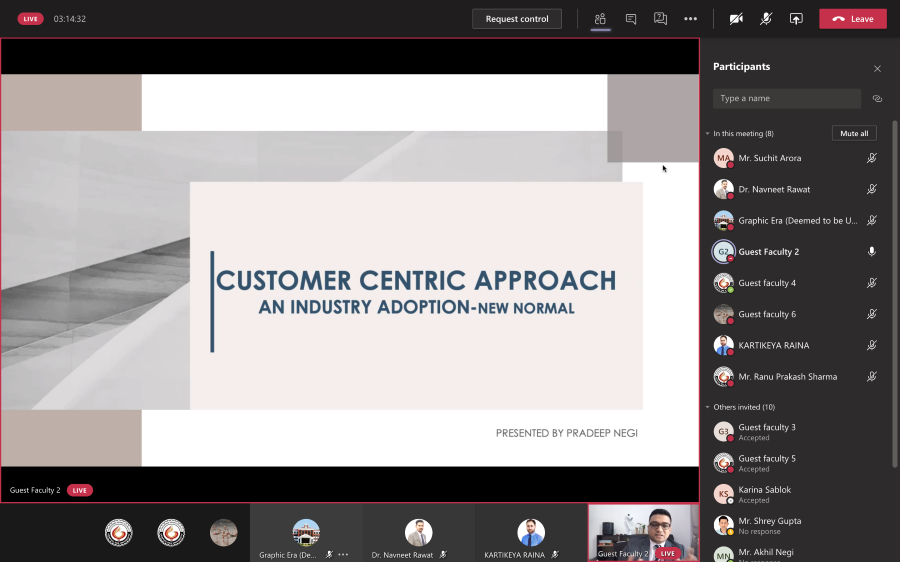900x562 pixels.
Task: Open the conversation chat icon
Action: pyautogui.click(x=630, y=19)
